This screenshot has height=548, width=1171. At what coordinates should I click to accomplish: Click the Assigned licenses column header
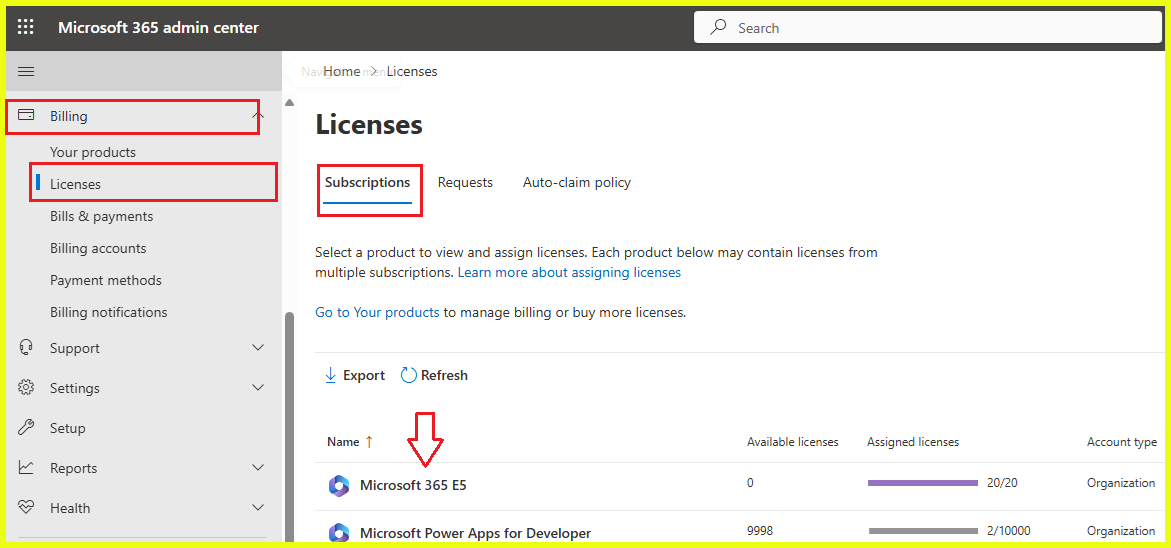coord(913,442)
